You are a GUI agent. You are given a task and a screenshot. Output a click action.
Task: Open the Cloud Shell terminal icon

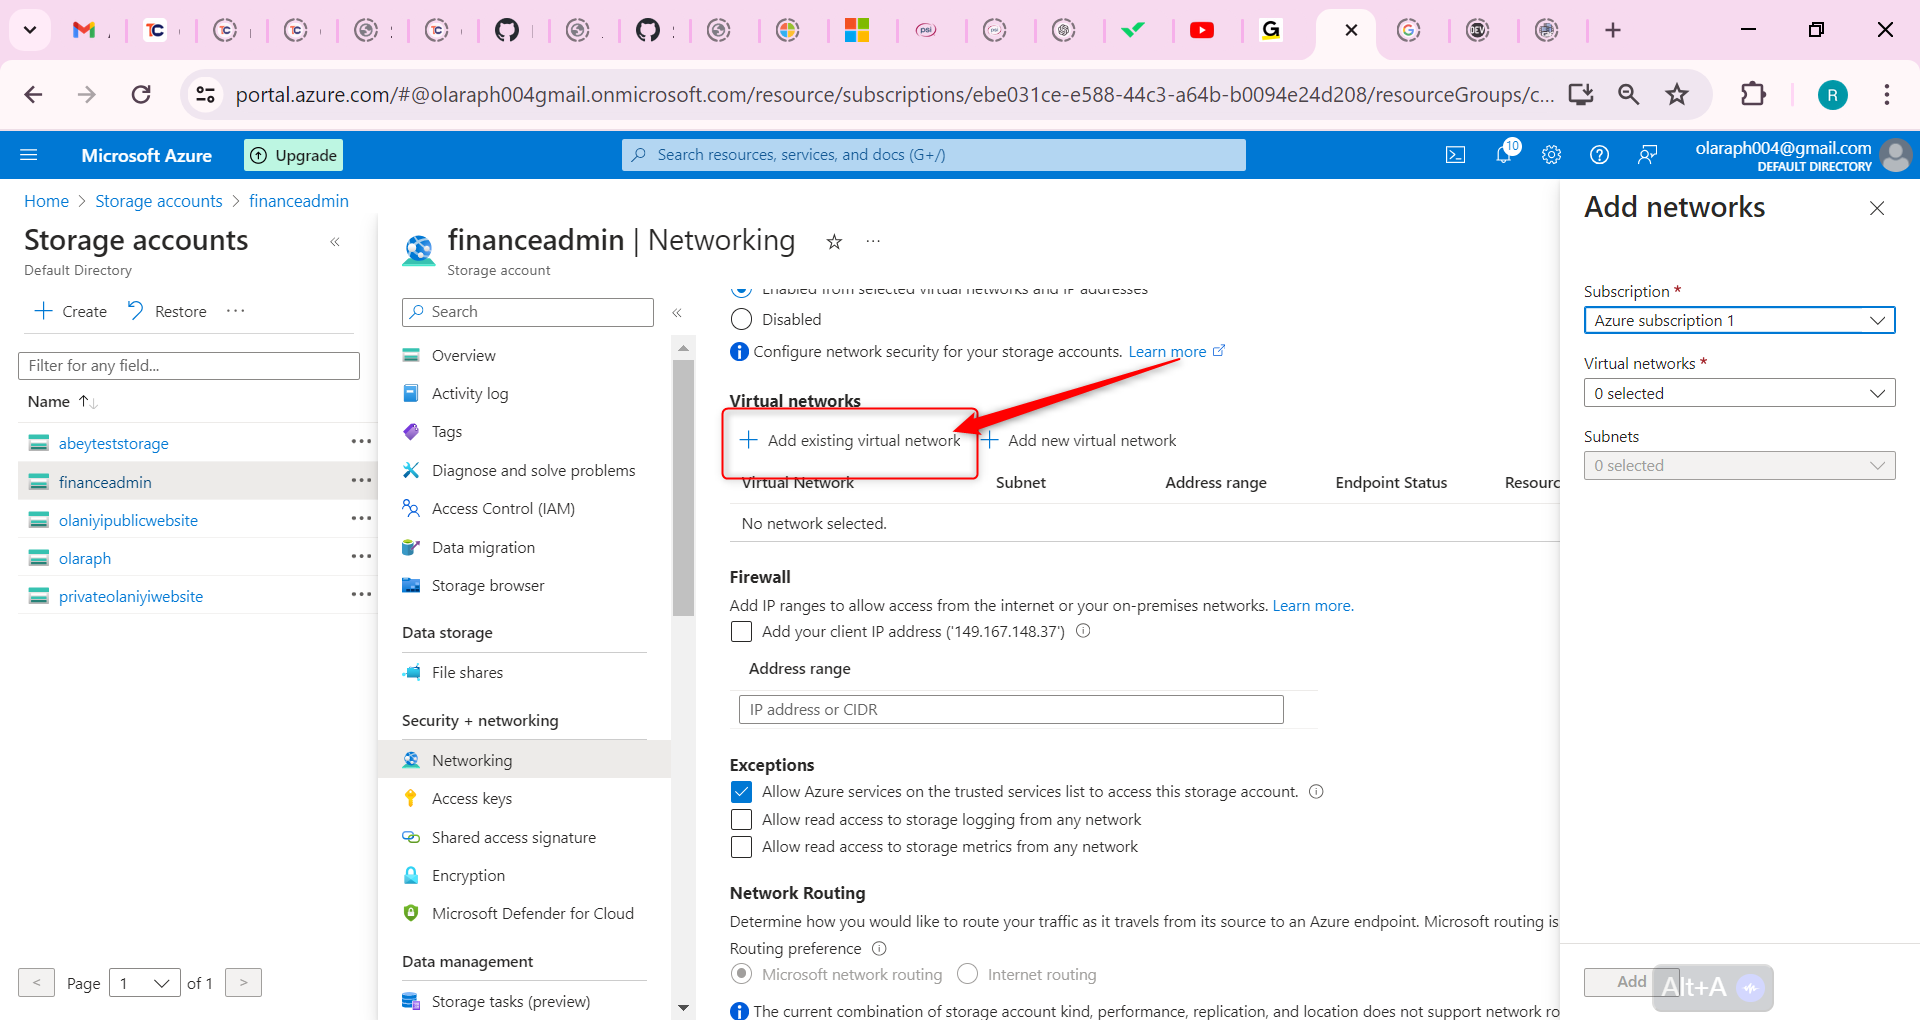pos(1455,154)
